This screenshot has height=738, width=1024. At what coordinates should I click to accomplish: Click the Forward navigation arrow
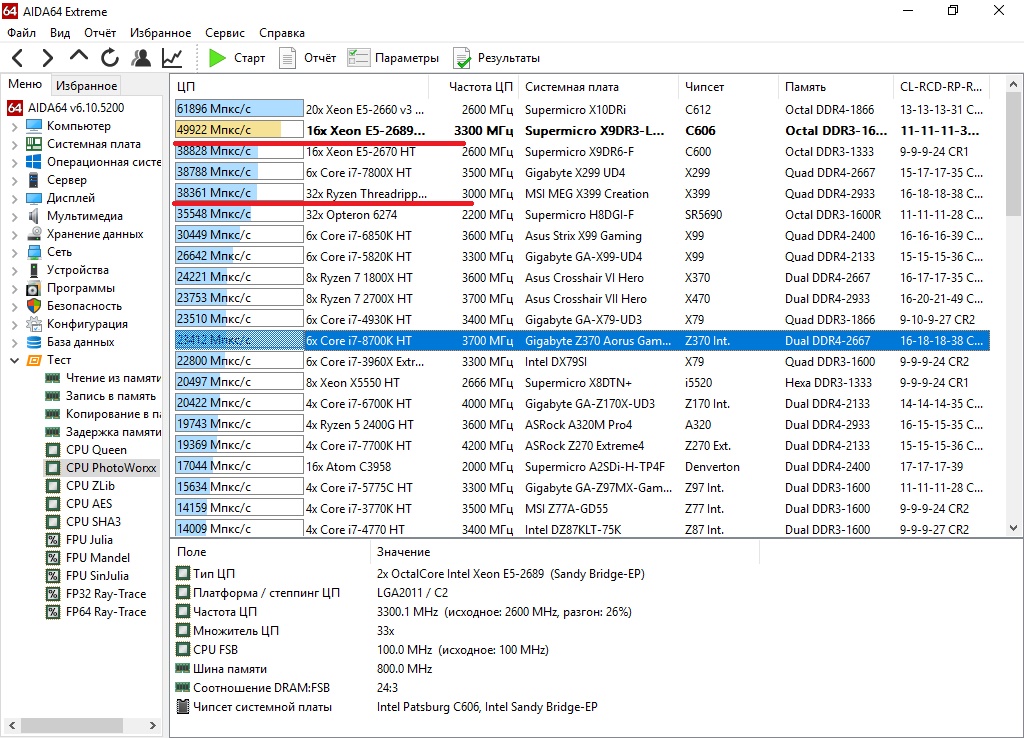[x=47, y=58]
